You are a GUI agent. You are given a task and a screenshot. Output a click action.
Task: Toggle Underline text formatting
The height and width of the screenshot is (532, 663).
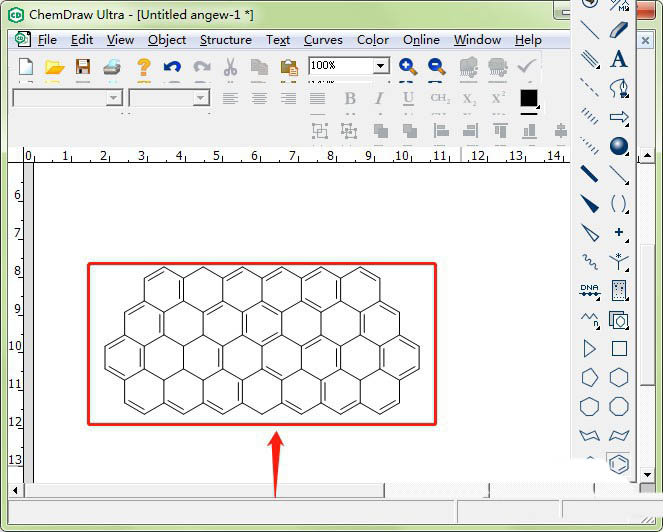(408, 98)
